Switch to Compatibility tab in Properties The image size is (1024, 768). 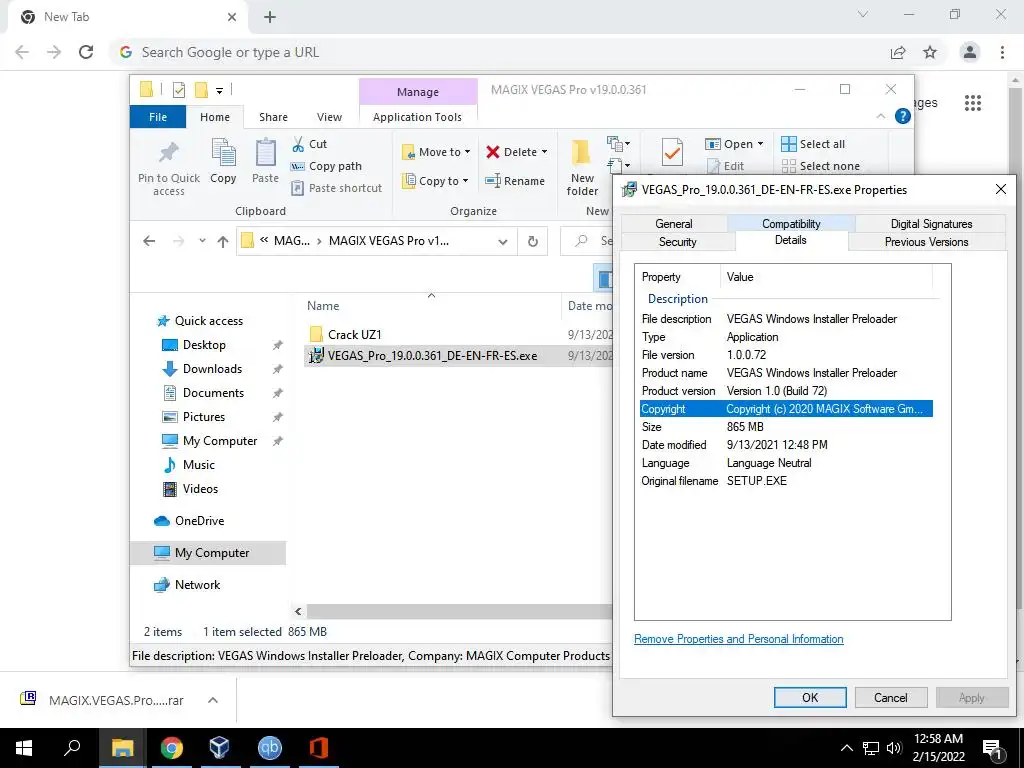tap(791, 223)
